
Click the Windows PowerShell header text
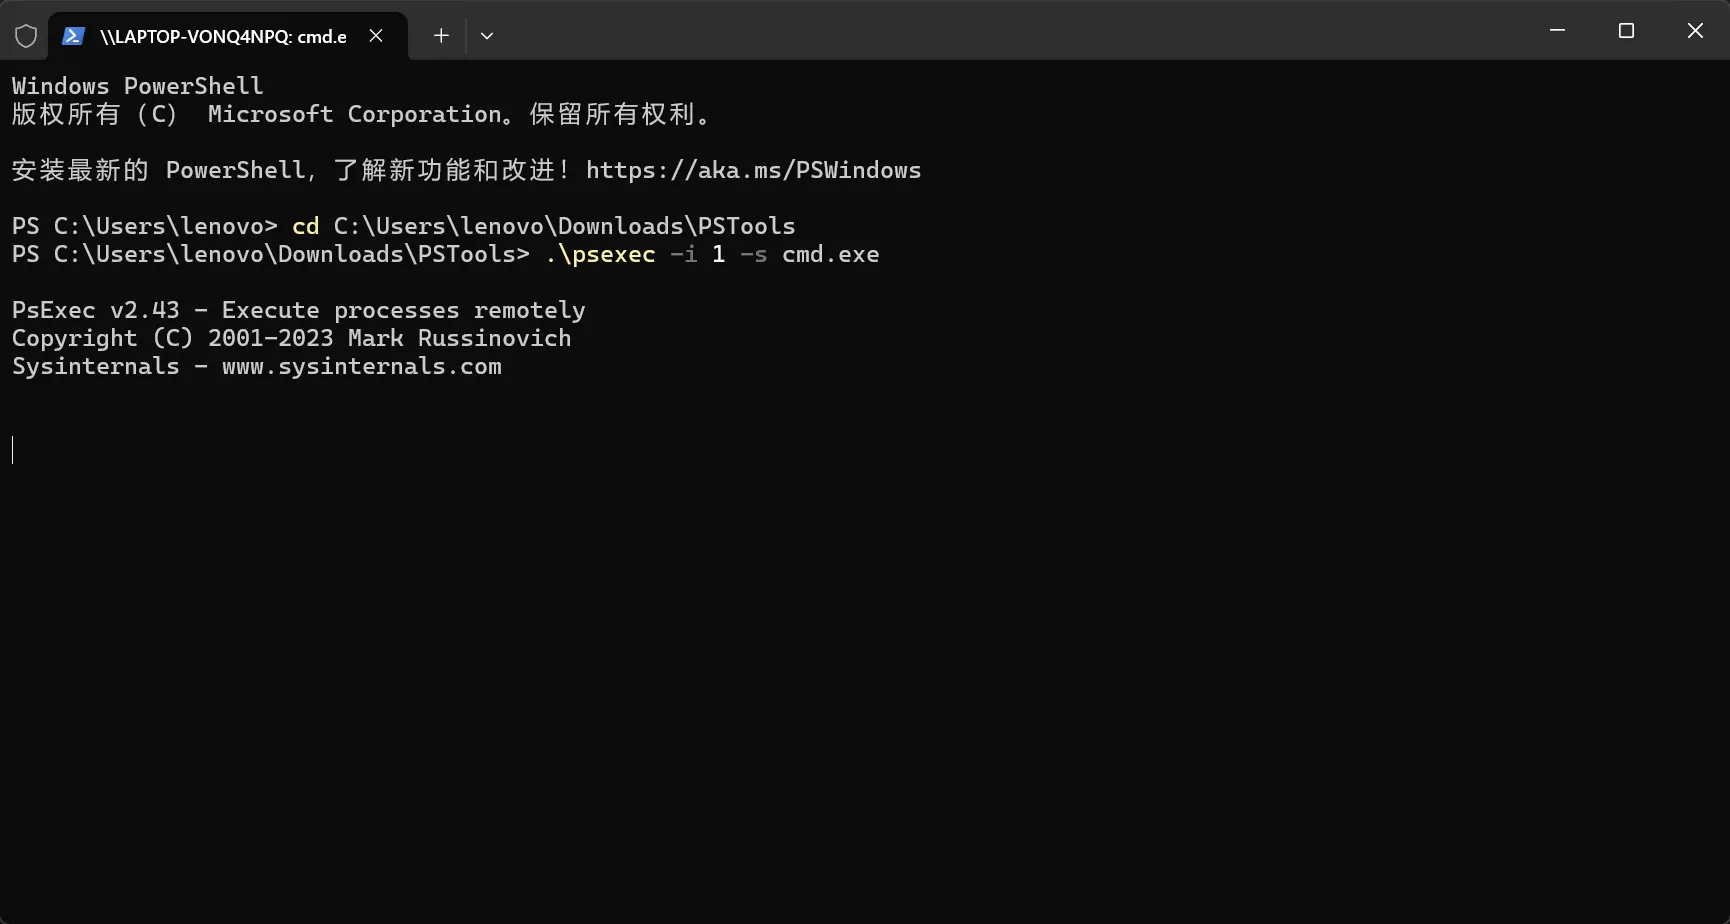(x=136, y=85)
